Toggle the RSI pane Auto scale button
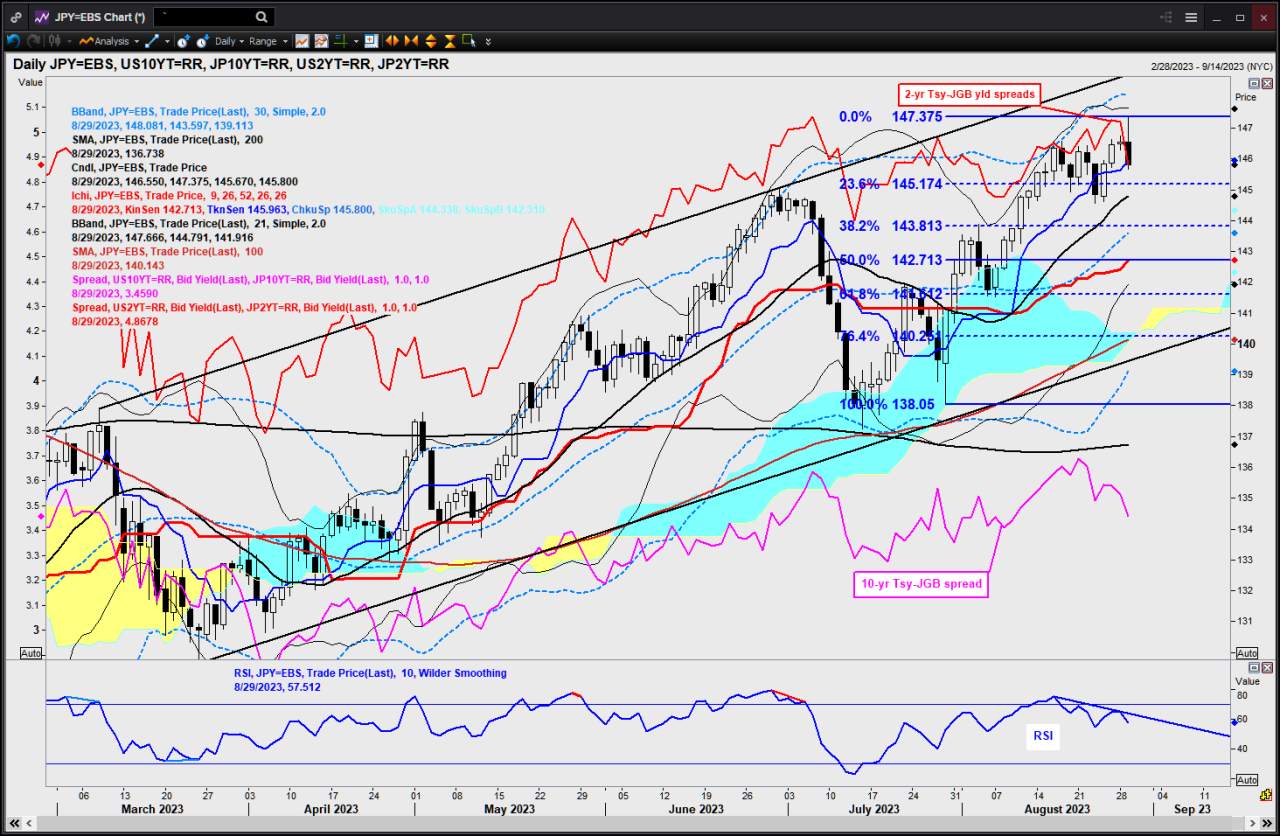 (1246, 779)
